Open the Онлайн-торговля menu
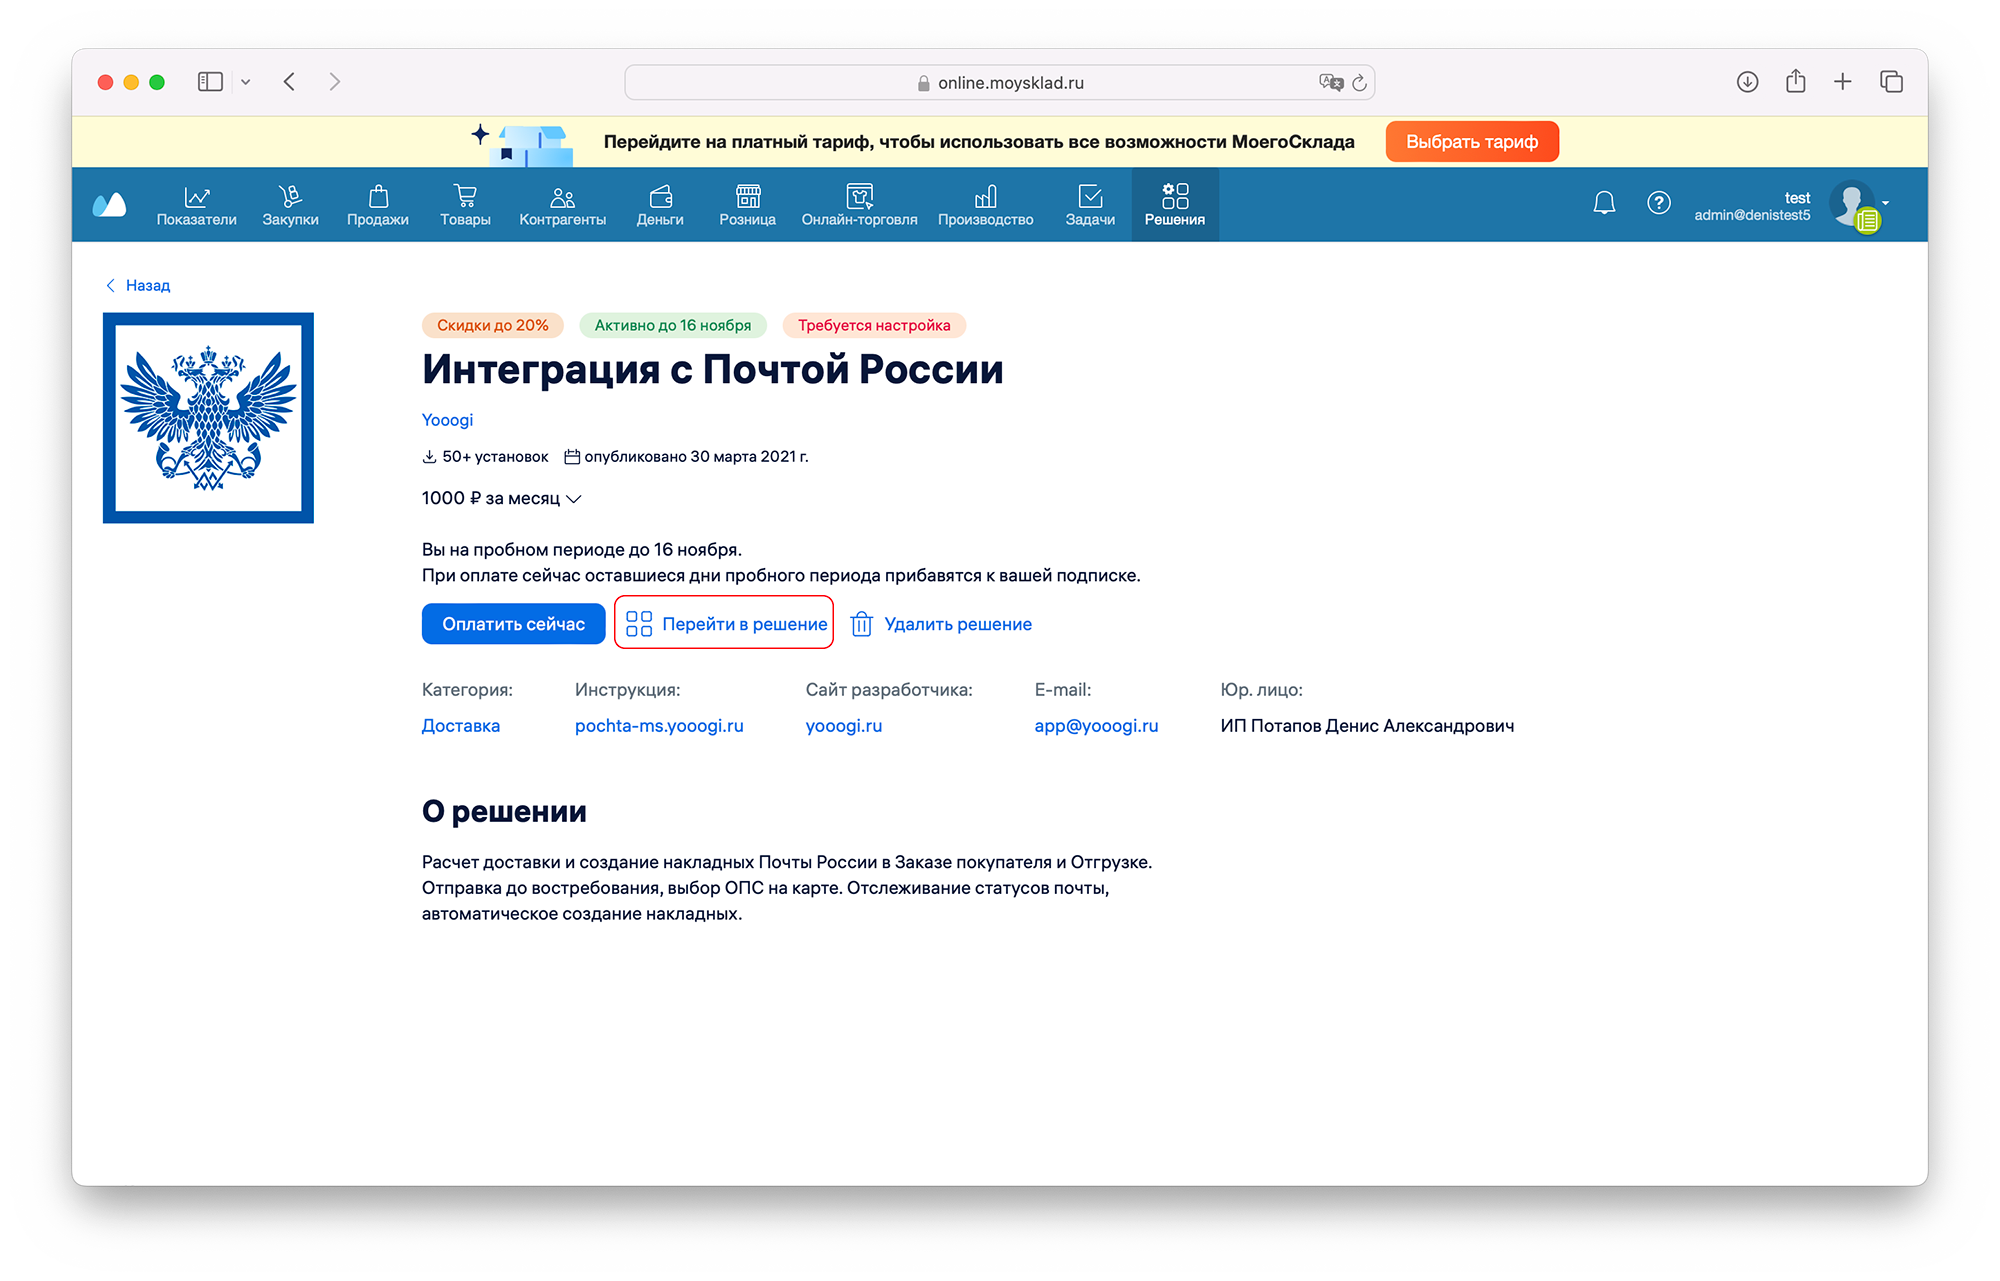Screen dimensions: 2000x1281 [859, 205]
